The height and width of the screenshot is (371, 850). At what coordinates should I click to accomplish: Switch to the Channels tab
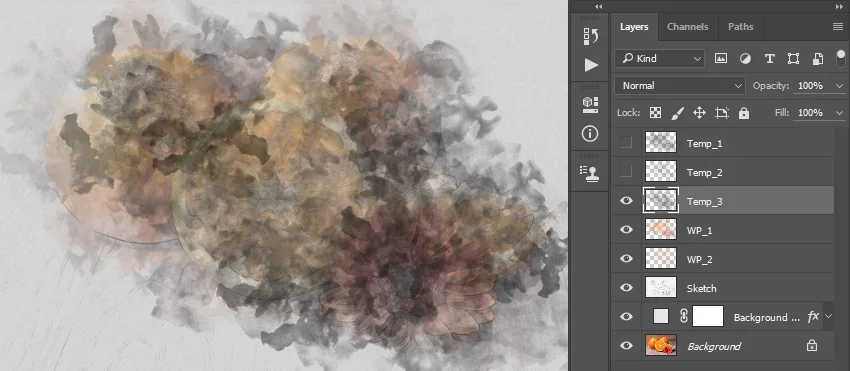[x=687, y=27]
